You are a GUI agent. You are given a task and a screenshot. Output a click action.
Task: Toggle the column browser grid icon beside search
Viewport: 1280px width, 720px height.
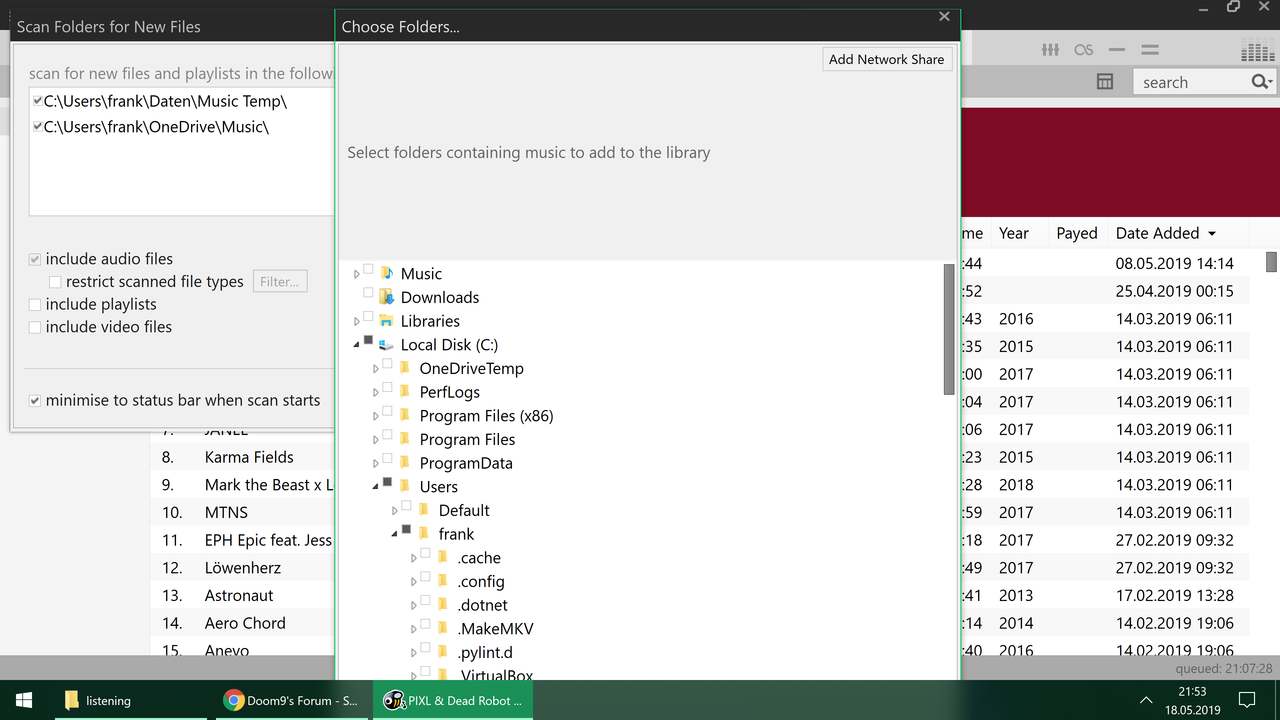[1105, 81]
